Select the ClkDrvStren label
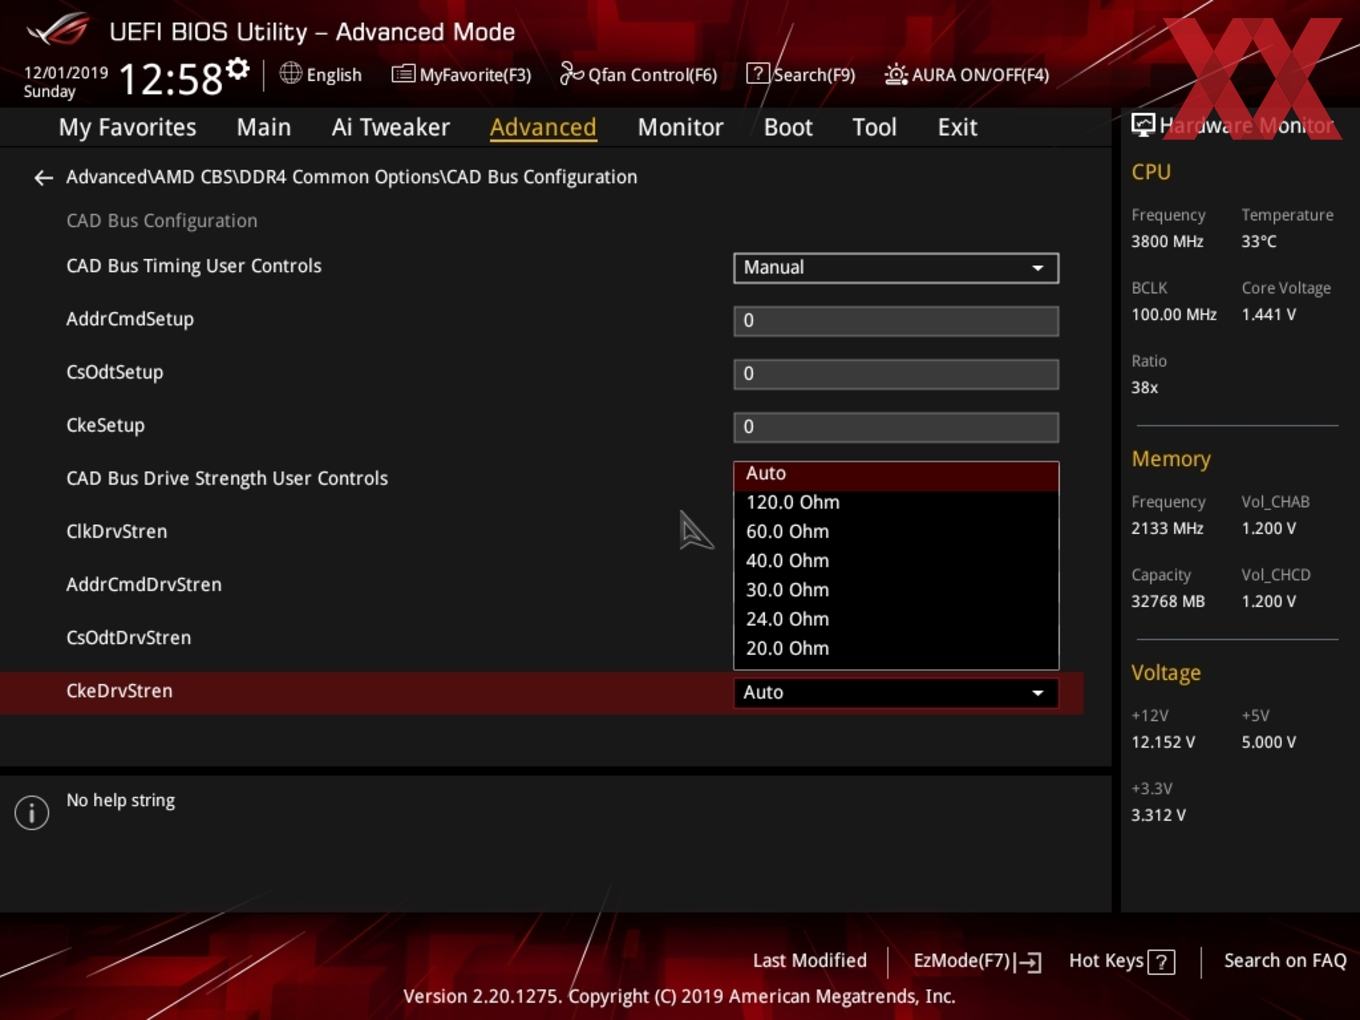1360x1020 pixels. tap(116, 532)
